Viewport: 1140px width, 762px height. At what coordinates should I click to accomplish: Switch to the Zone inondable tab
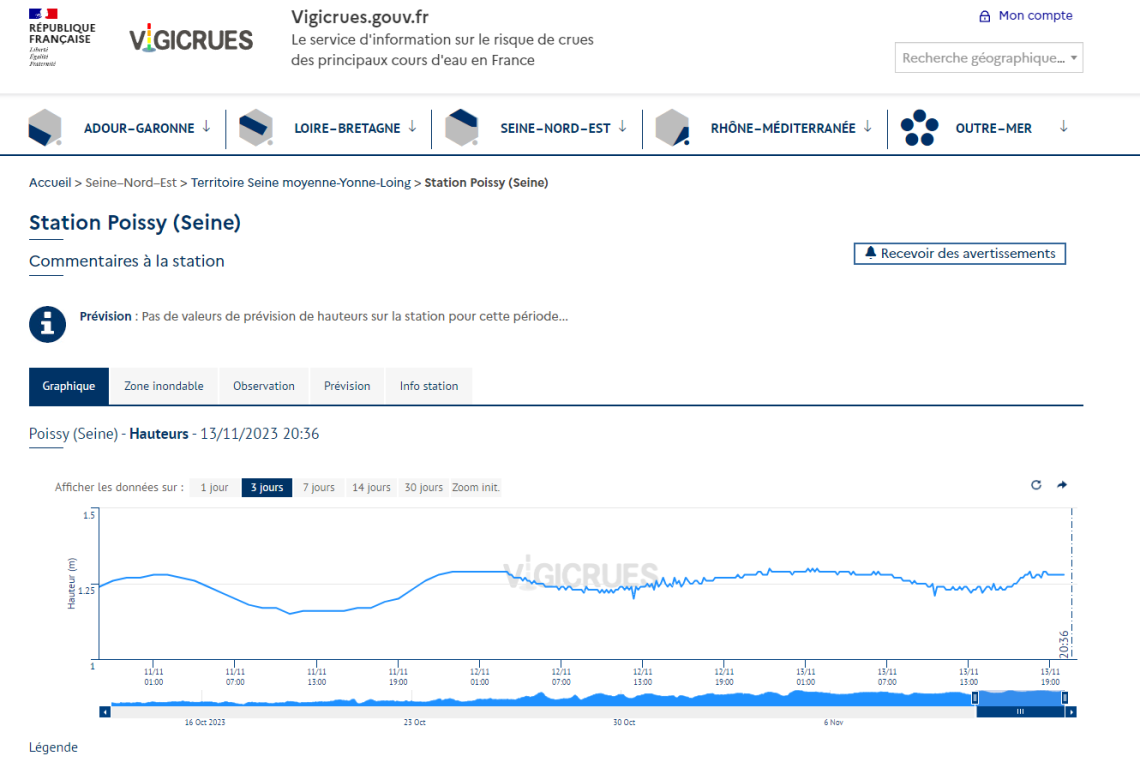(164, 386)
